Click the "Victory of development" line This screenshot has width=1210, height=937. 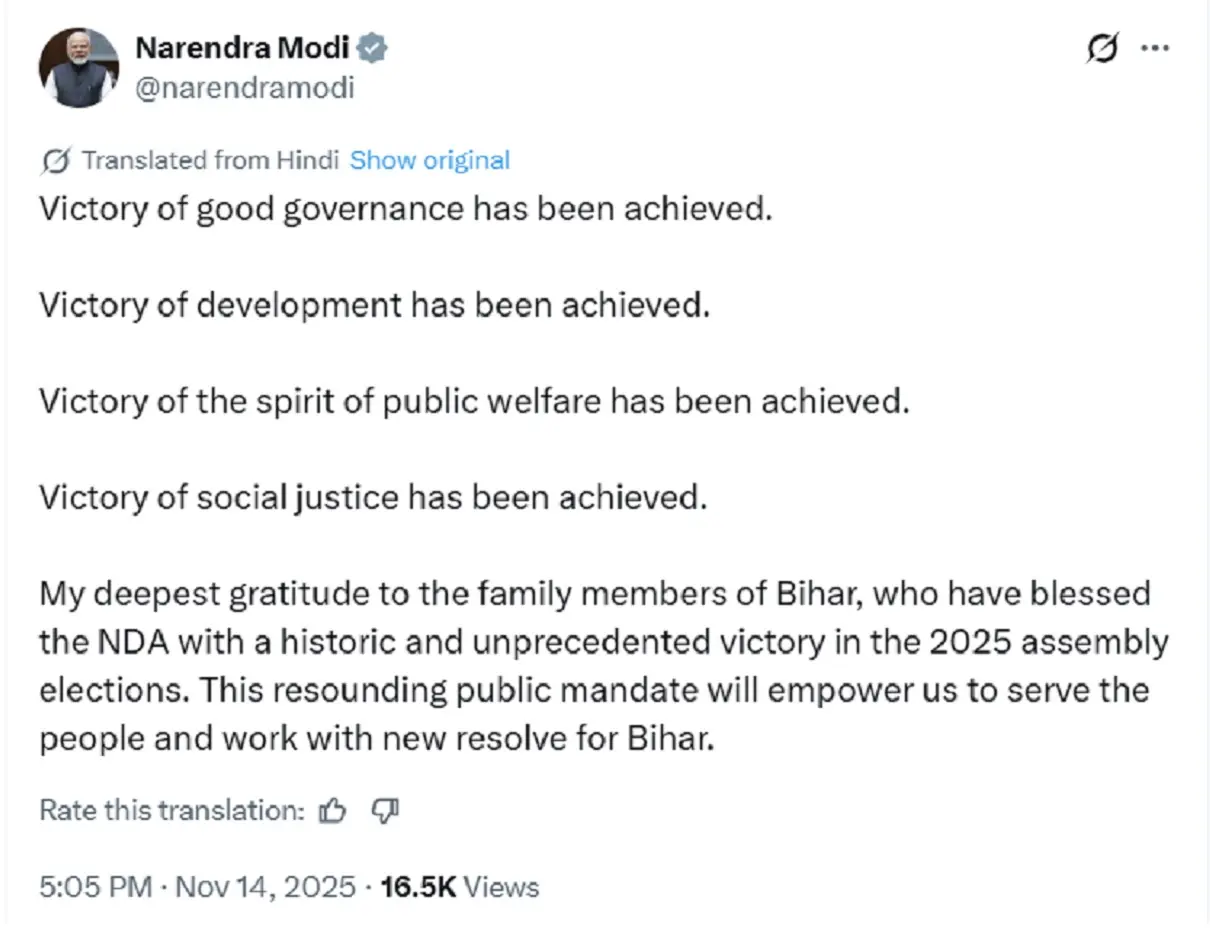[373, 305]
